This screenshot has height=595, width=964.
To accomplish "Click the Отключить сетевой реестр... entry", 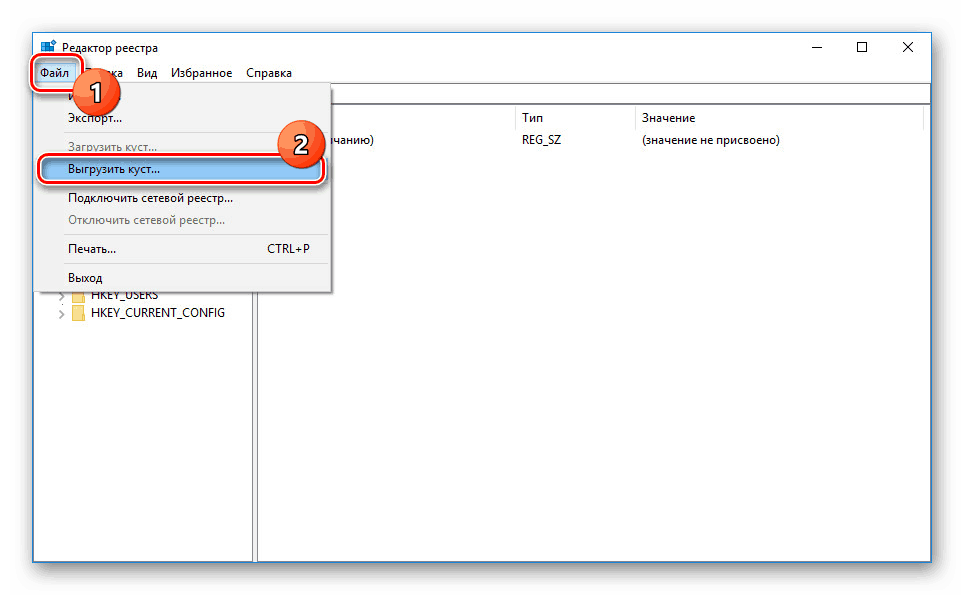I will [184, 220].
